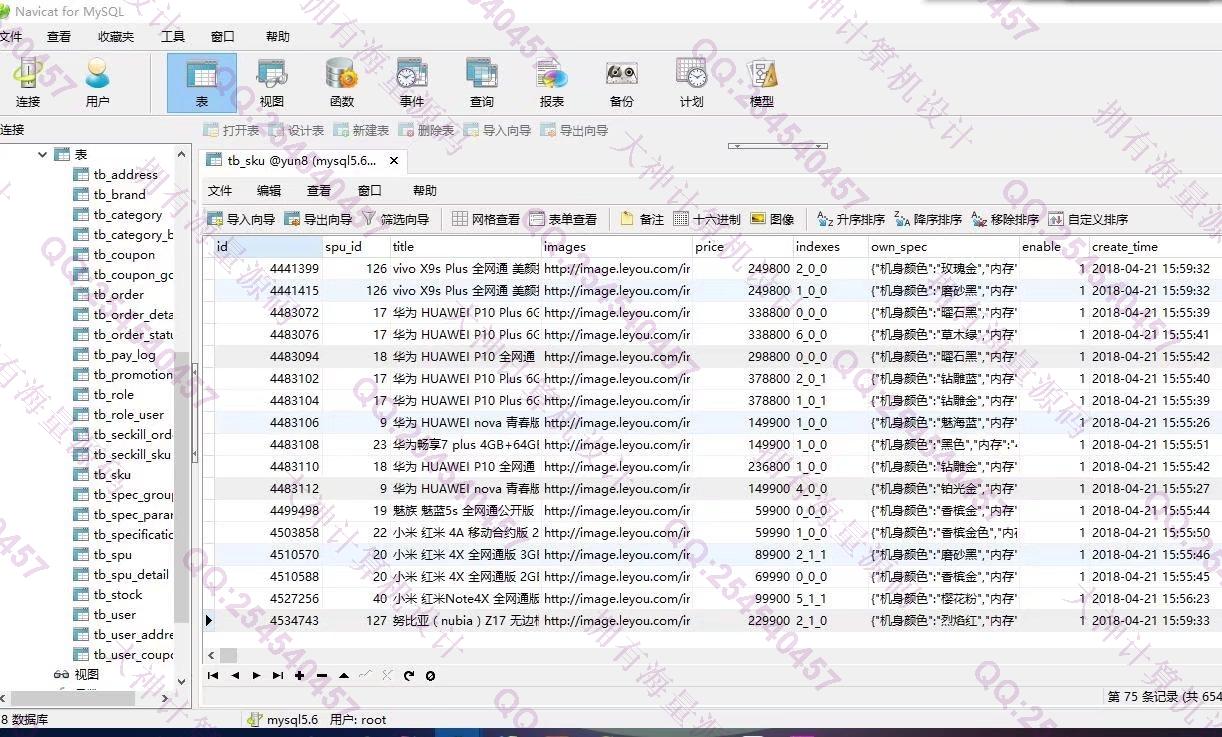Open the top 工具 menu
1222x737 pixels.
[173, 37]
